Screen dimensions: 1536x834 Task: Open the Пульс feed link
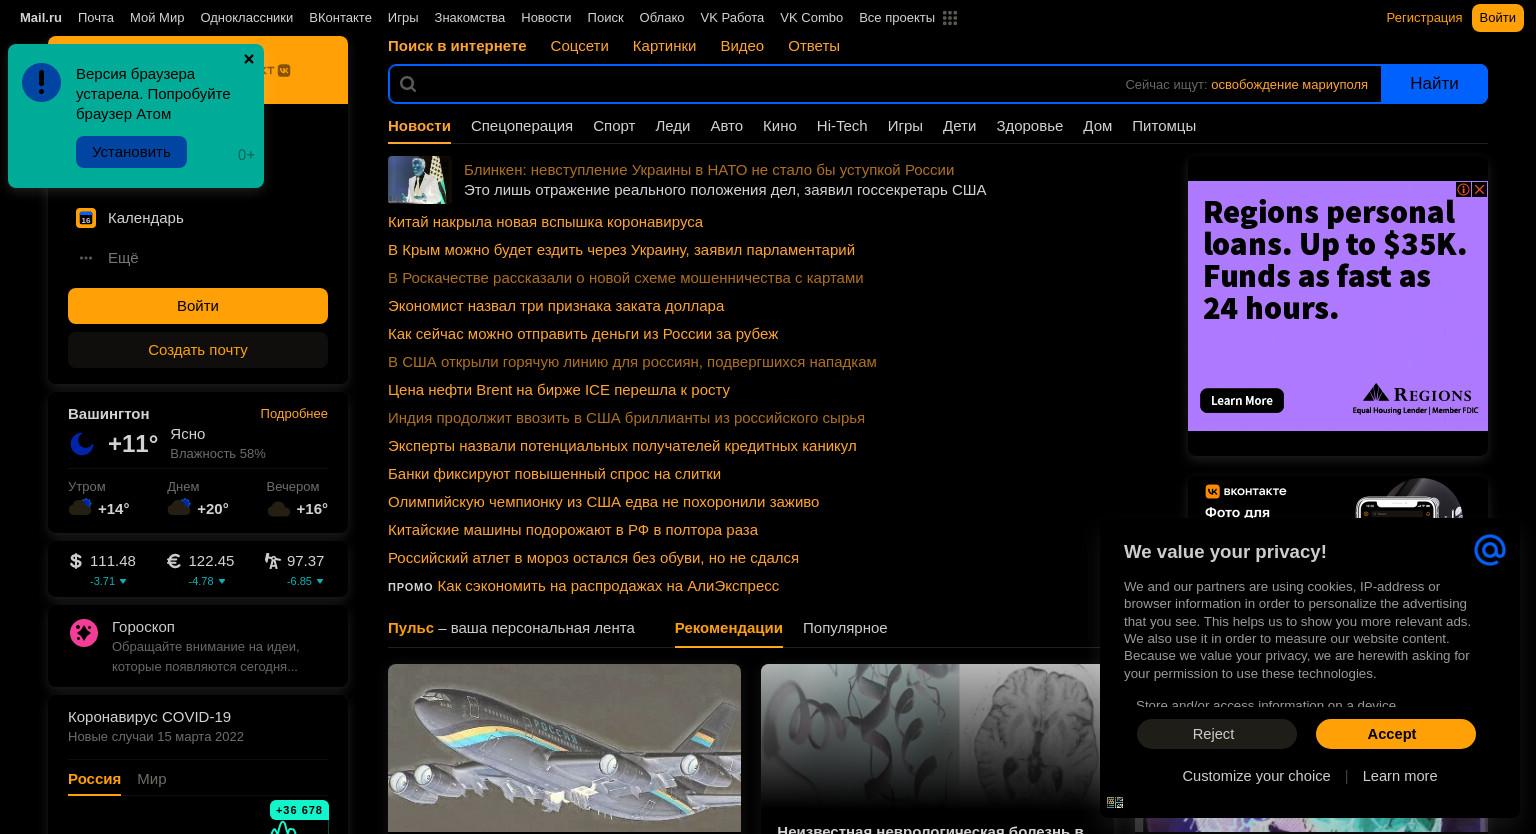coord(411,628)
